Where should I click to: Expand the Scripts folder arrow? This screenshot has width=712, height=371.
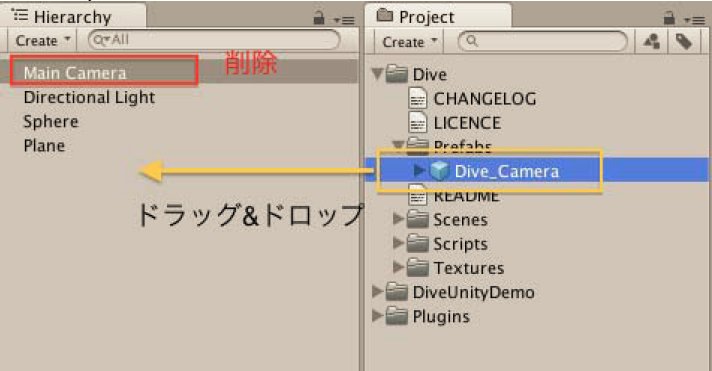398,243
